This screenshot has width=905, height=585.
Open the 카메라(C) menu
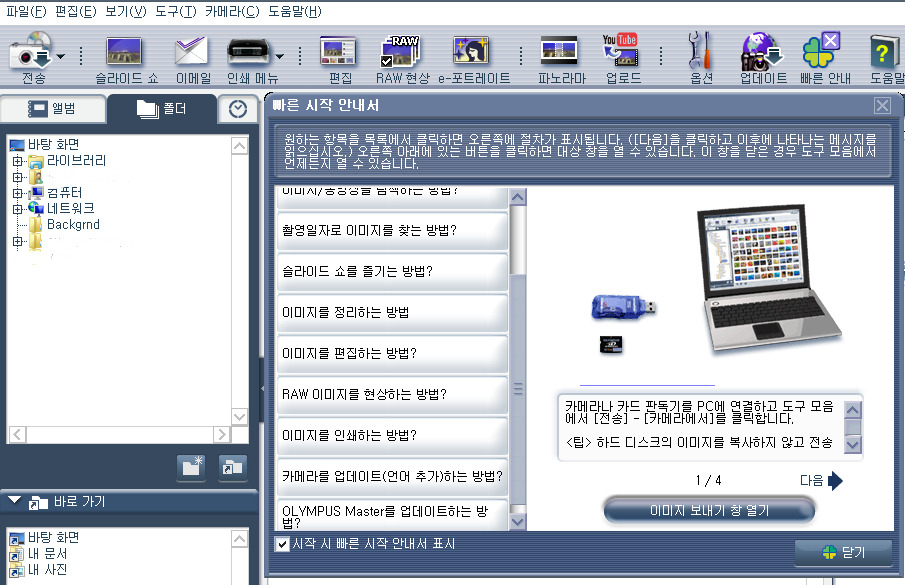231,11
